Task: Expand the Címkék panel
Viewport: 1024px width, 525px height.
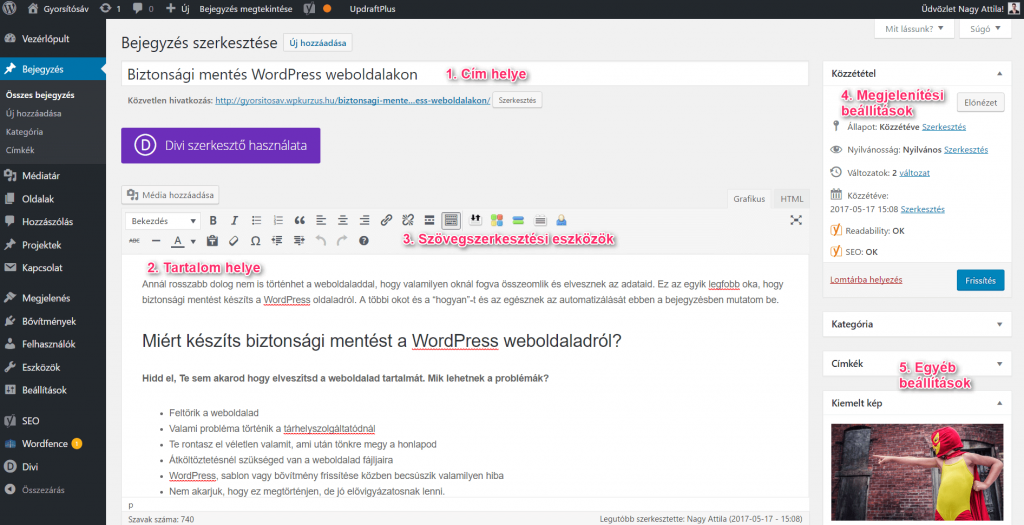Action: 1001,364
